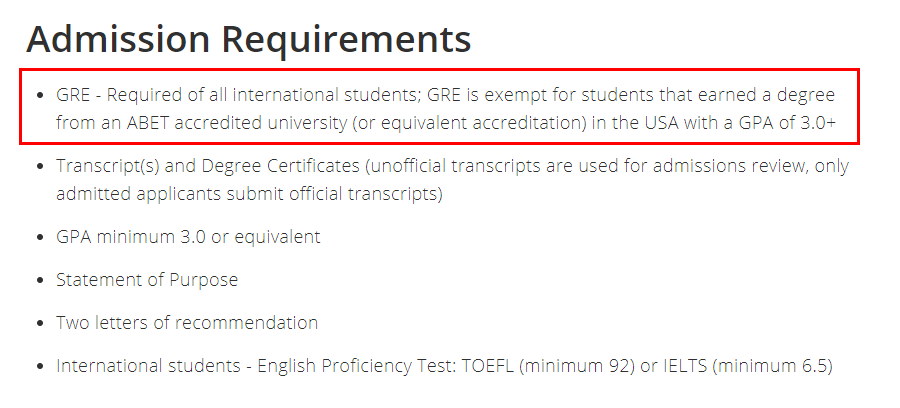
Task: Click "GPA minimum 3.0 or equivalent" text
Action: coord(188,237)
